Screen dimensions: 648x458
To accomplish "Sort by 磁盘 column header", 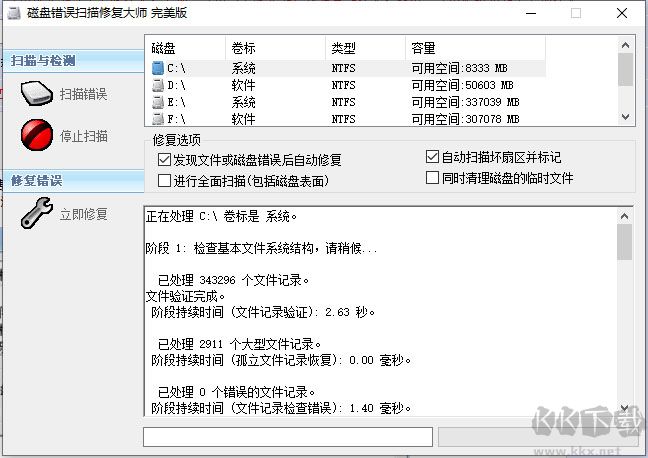I will (x=185, y=48).
